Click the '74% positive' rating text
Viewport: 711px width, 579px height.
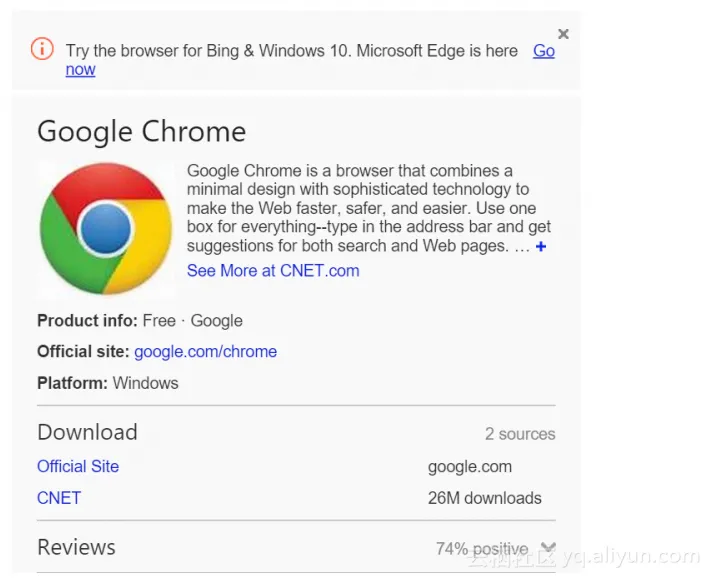pyautogui.click(x=481, y=549)
